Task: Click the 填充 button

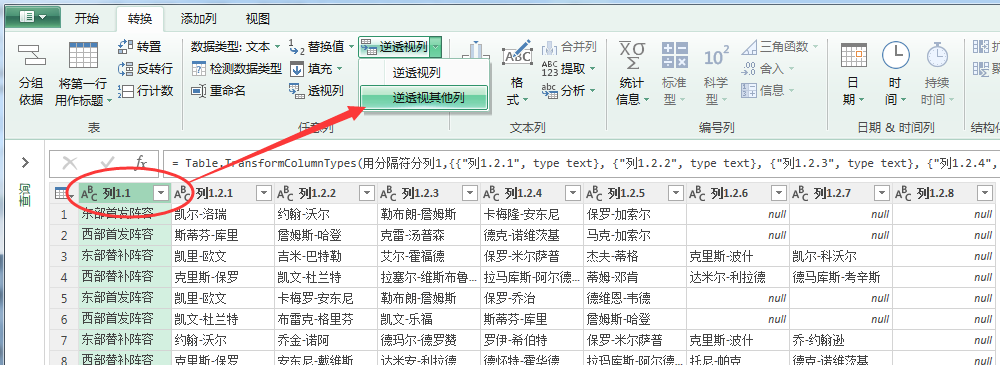Action: [x=316, y=69]
